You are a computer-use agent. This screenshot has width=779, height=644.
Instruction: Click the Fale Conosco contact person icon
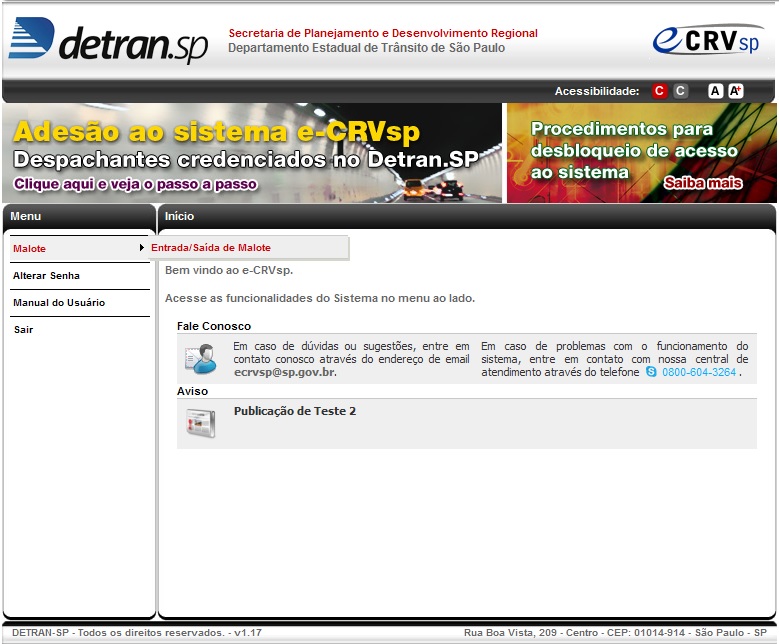tap(201, 359)
